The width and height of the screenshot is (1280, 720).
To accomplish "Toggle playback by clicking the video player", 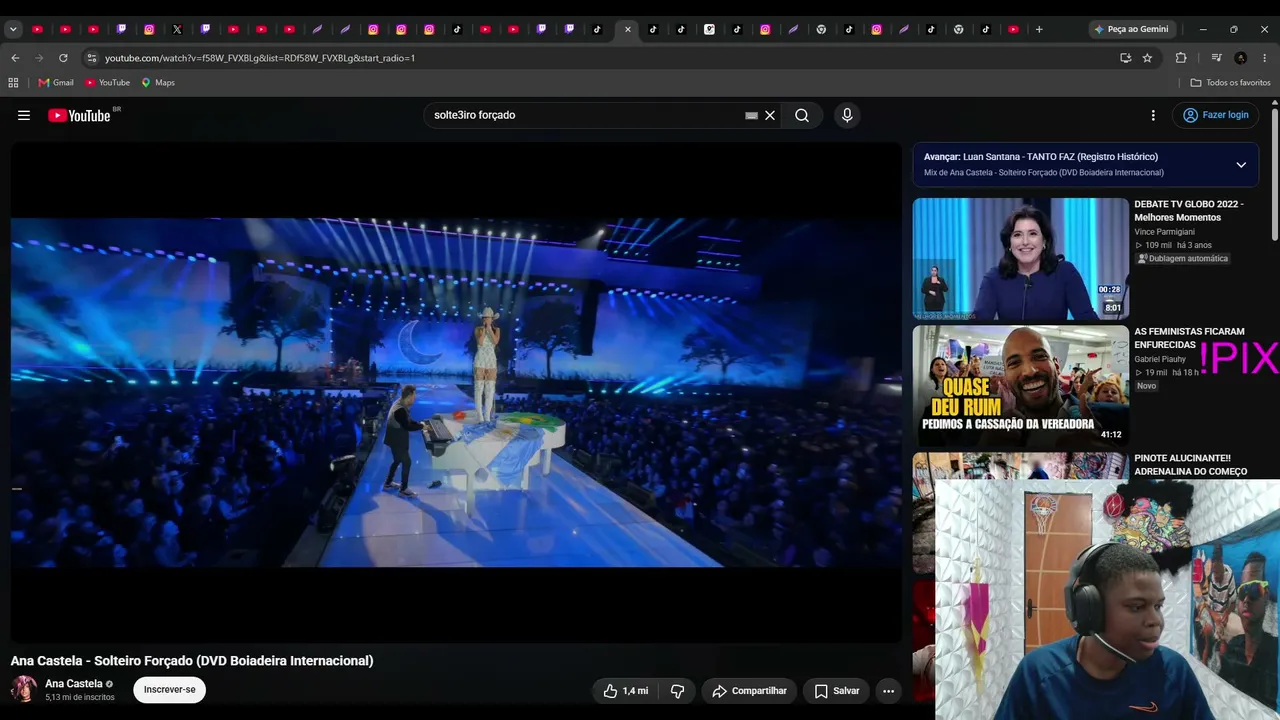I will pos(456,392).
